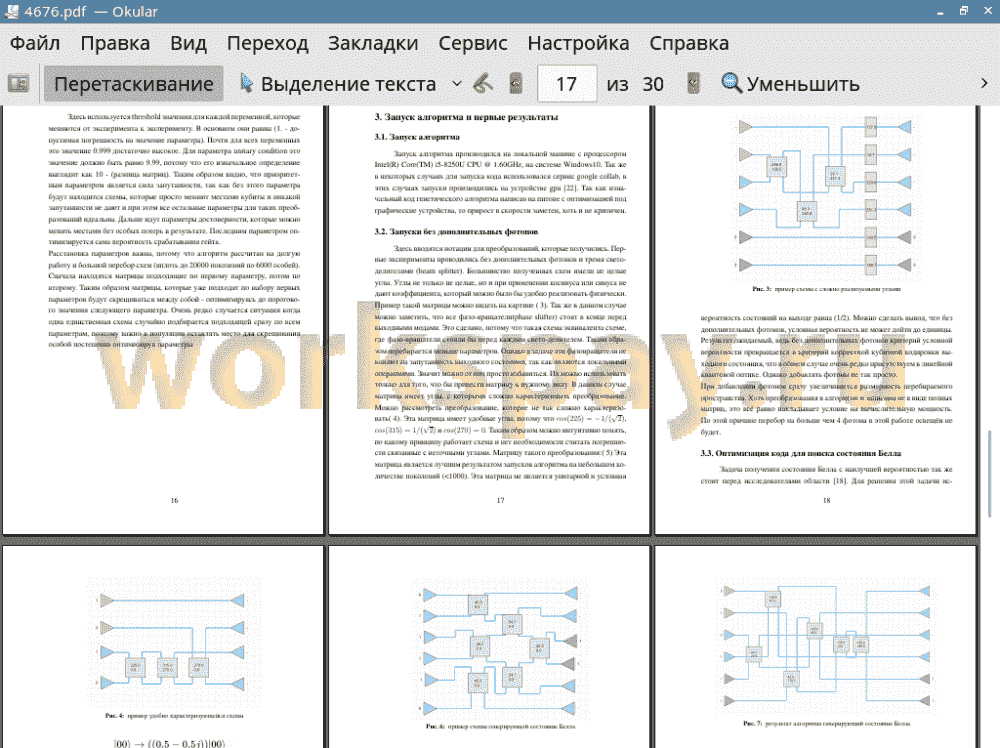
Task: Click the page number field showing 17
Action: (x=567, y=84)
